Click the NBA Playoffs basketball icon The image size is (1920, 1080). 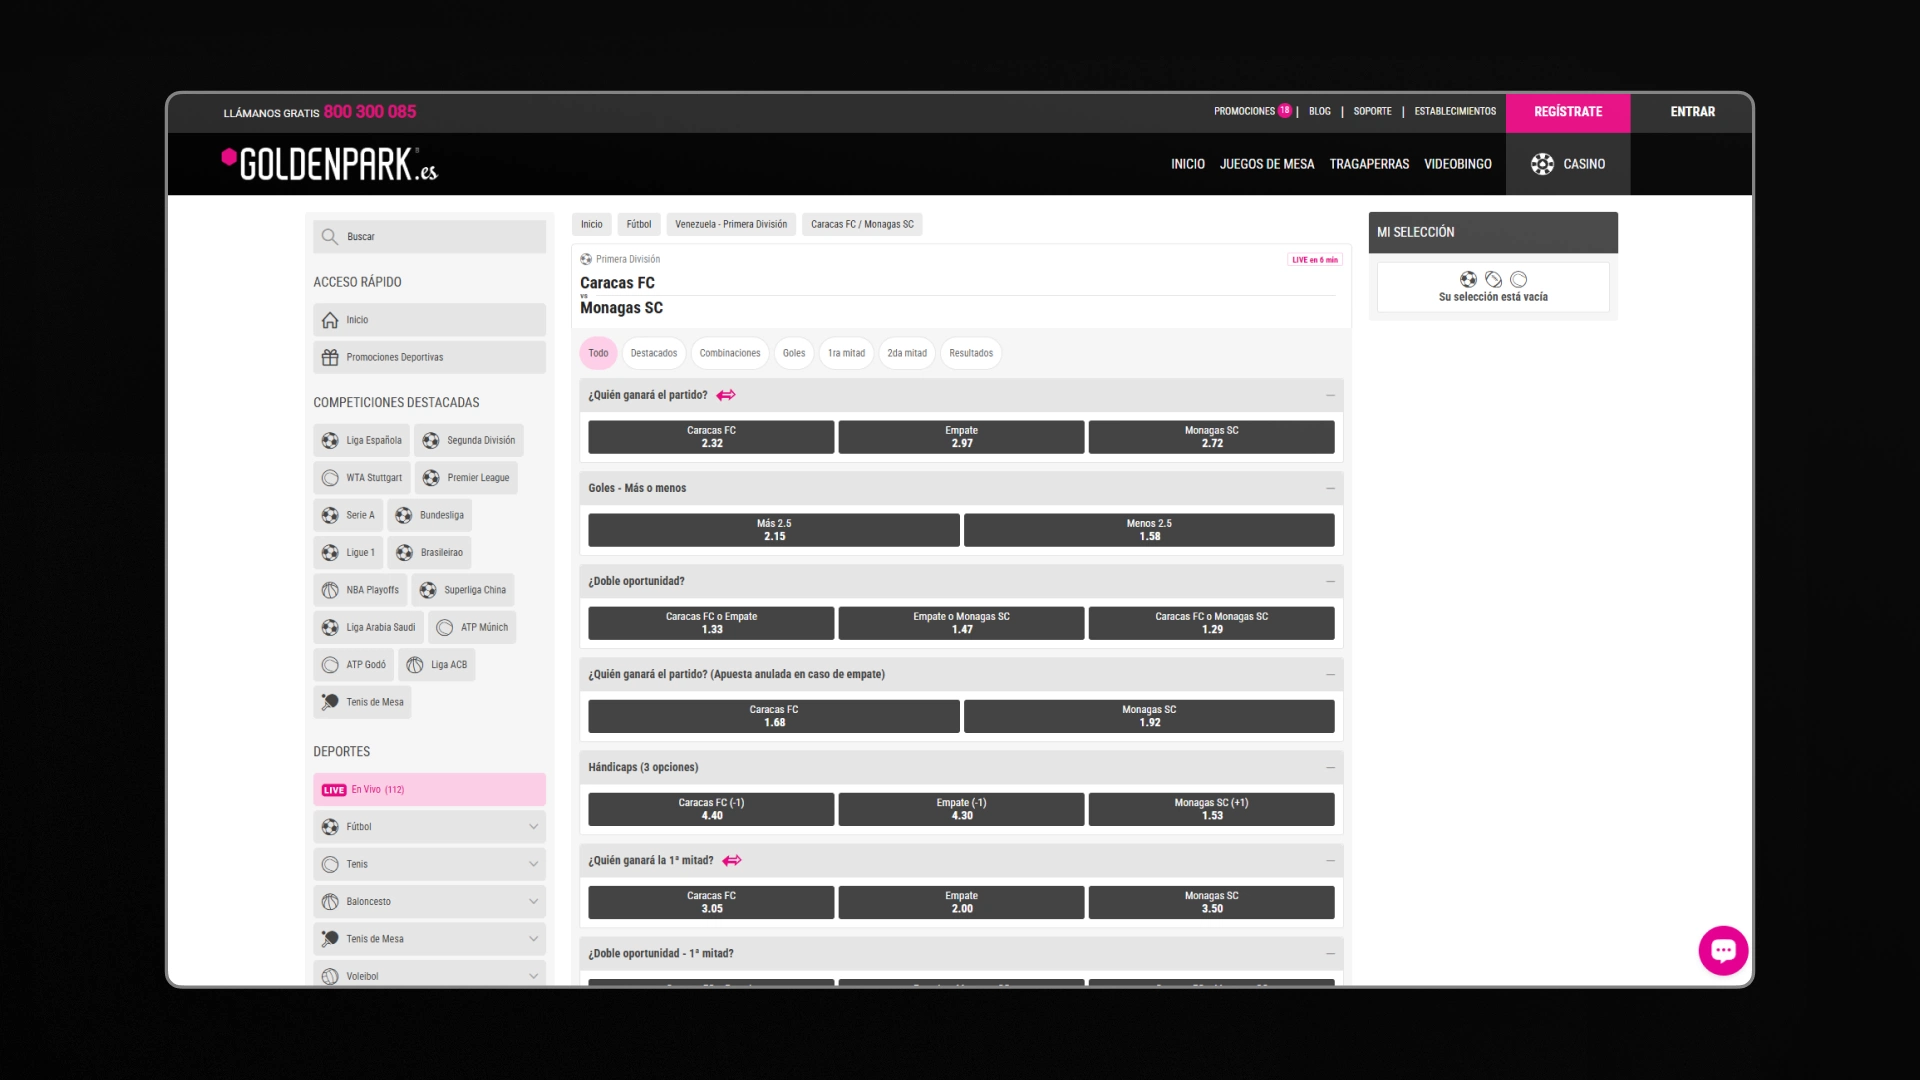click(330, 590)
